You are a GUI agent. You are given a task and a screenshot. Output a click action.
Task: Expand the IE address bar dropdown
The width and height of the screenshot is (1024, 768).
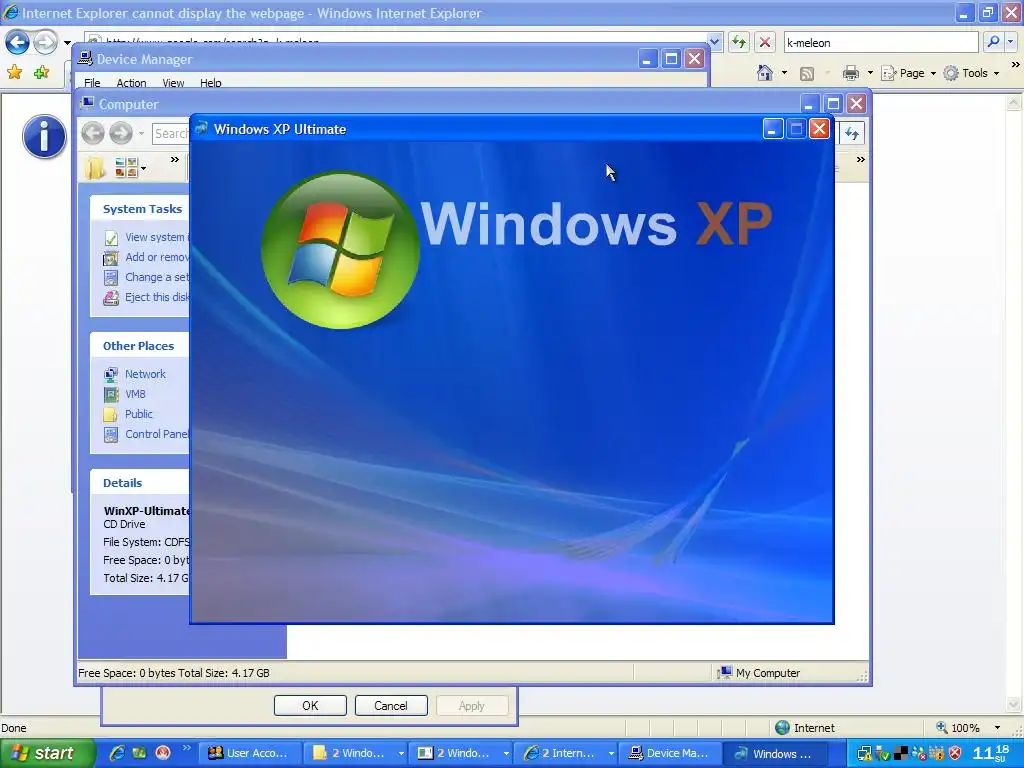pyautogui.click(x=714, y=42)
